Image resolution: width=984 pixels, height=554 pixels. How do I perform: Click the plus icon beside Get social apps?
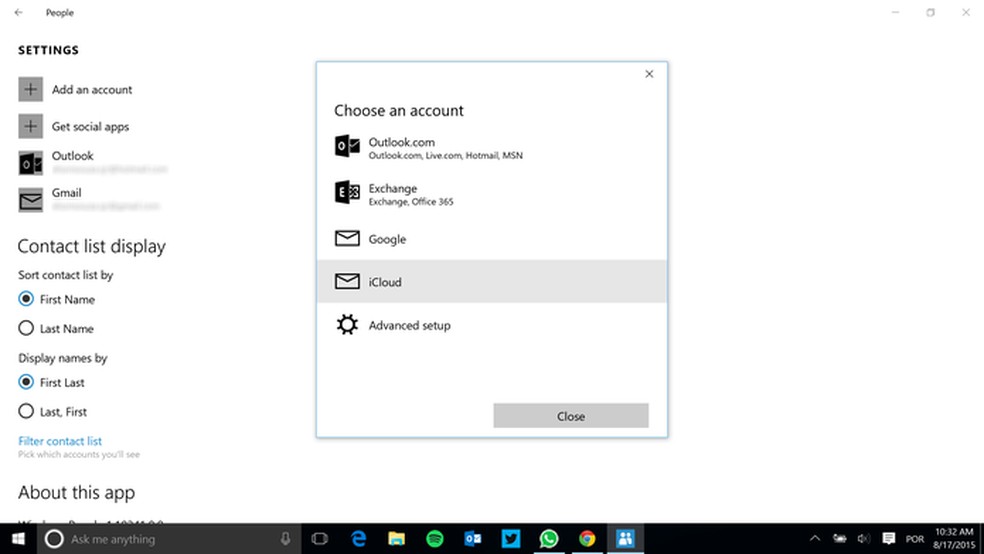click(x=30, y=126)
